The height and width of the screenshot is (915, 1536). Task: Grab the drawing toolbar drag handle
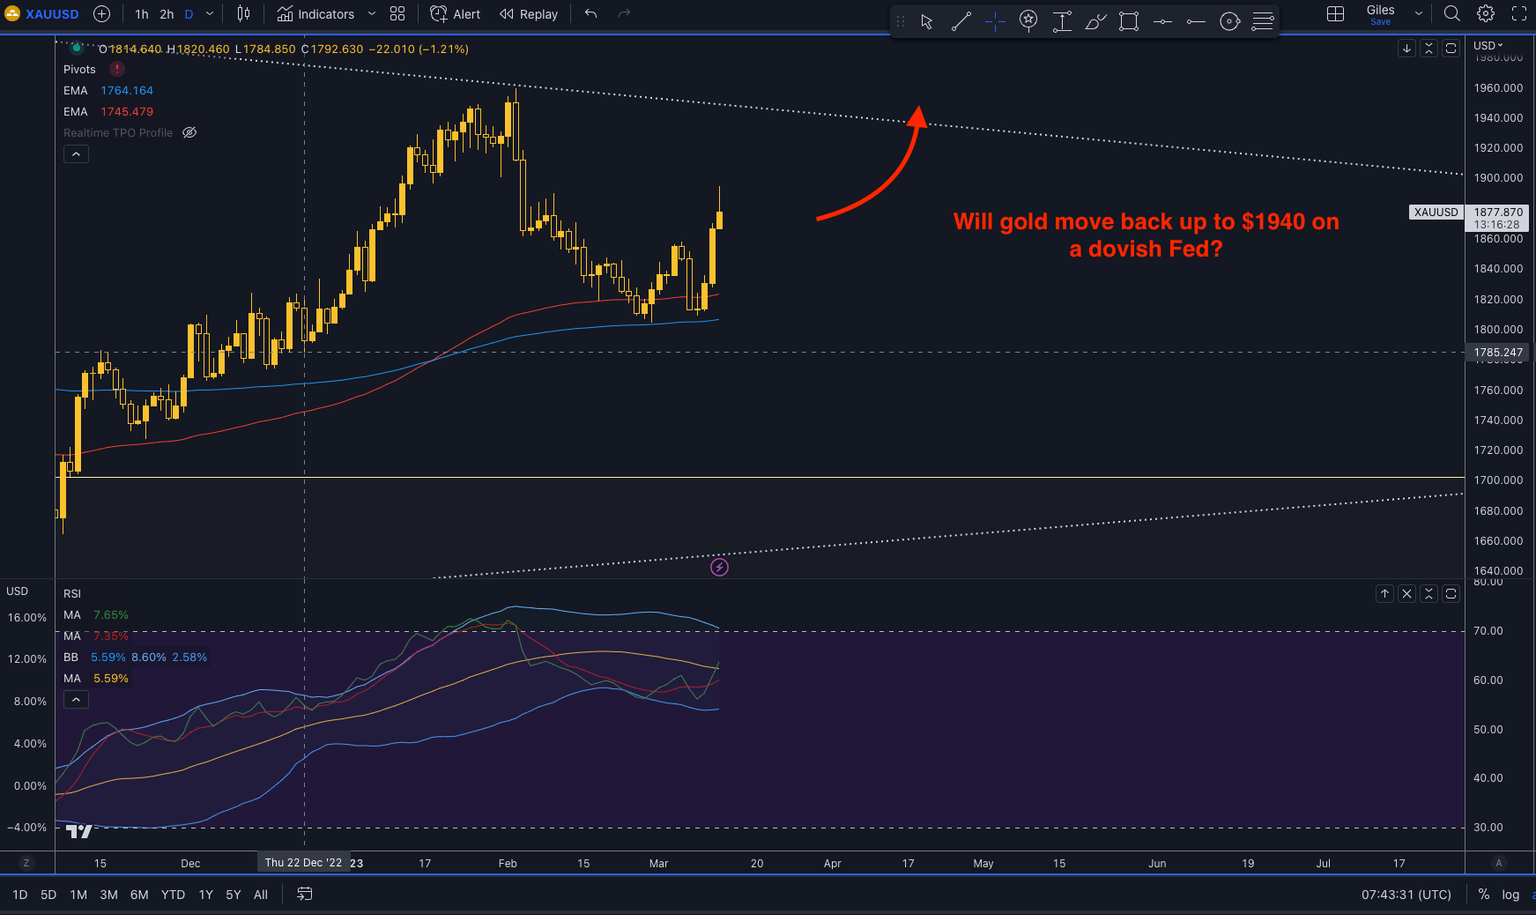[900, 21]
